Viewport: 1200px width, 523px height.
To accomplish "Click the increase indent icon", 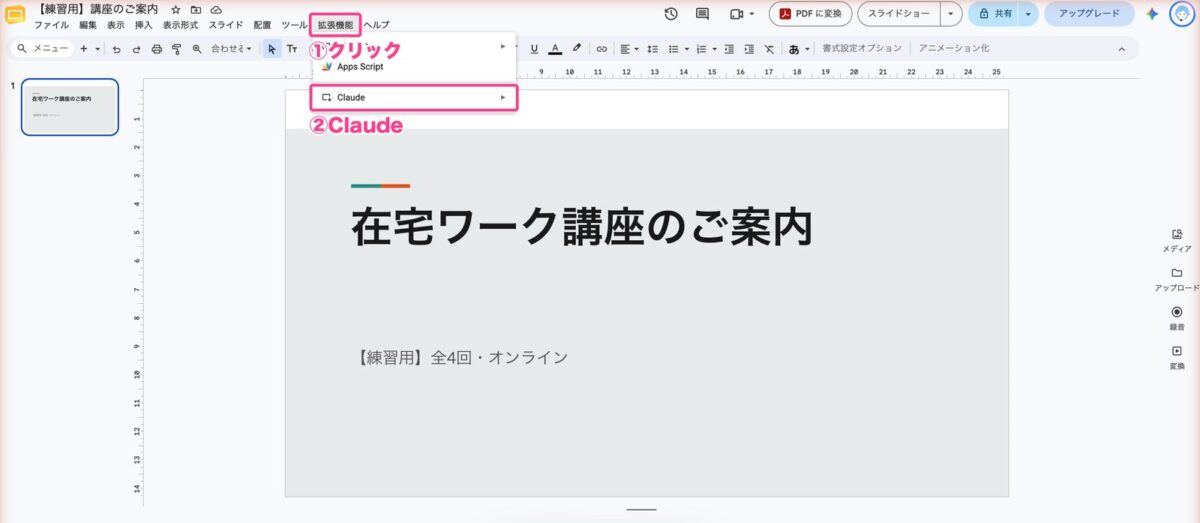I will 748,48.
